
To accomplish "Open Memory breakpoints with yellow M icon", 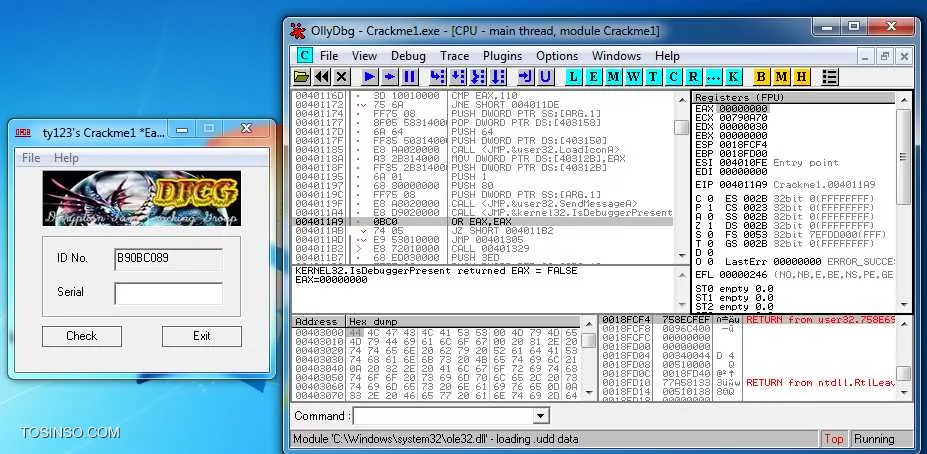I will point(782,77).
